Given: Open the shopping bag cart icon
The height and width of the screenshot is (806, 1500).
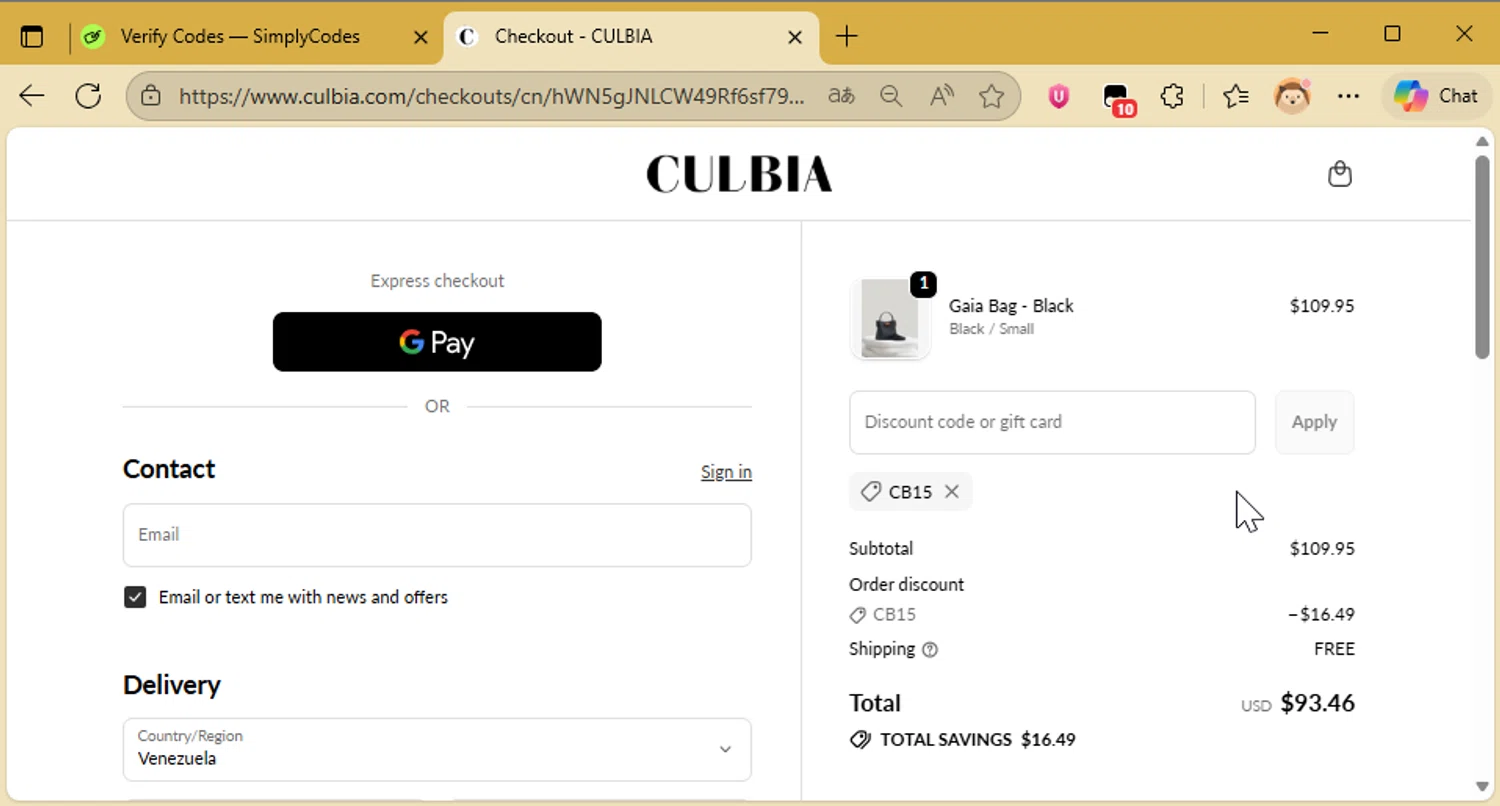Looking at the screenshot, I should tap(1340, 174).
